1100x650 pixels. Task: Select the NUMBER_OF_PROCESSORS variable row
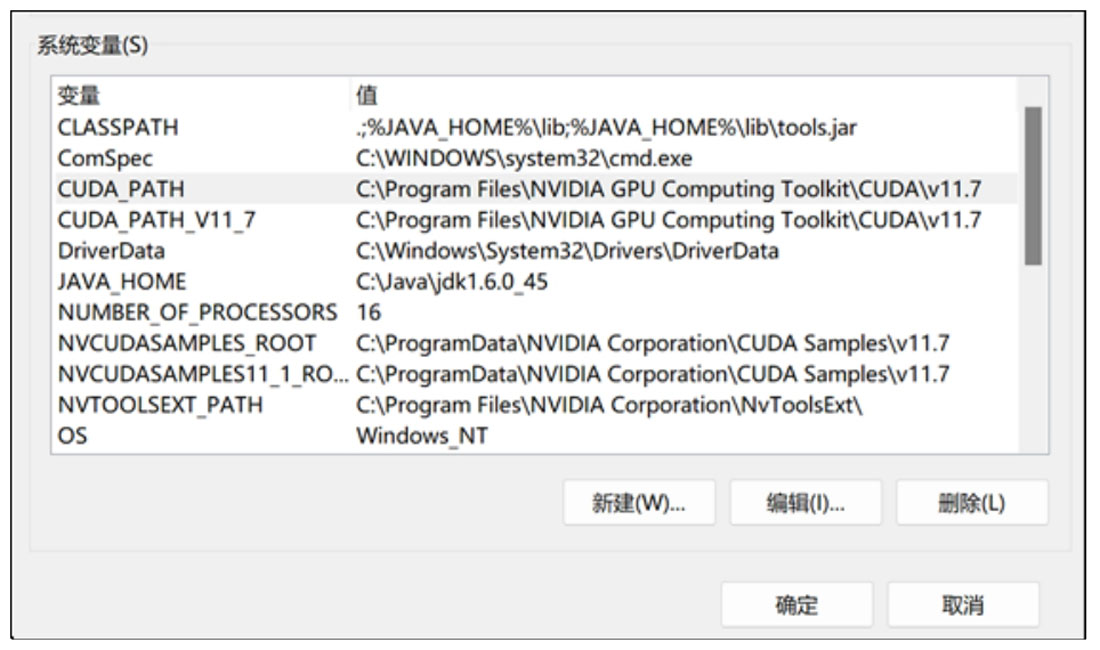tap(536, 312)
